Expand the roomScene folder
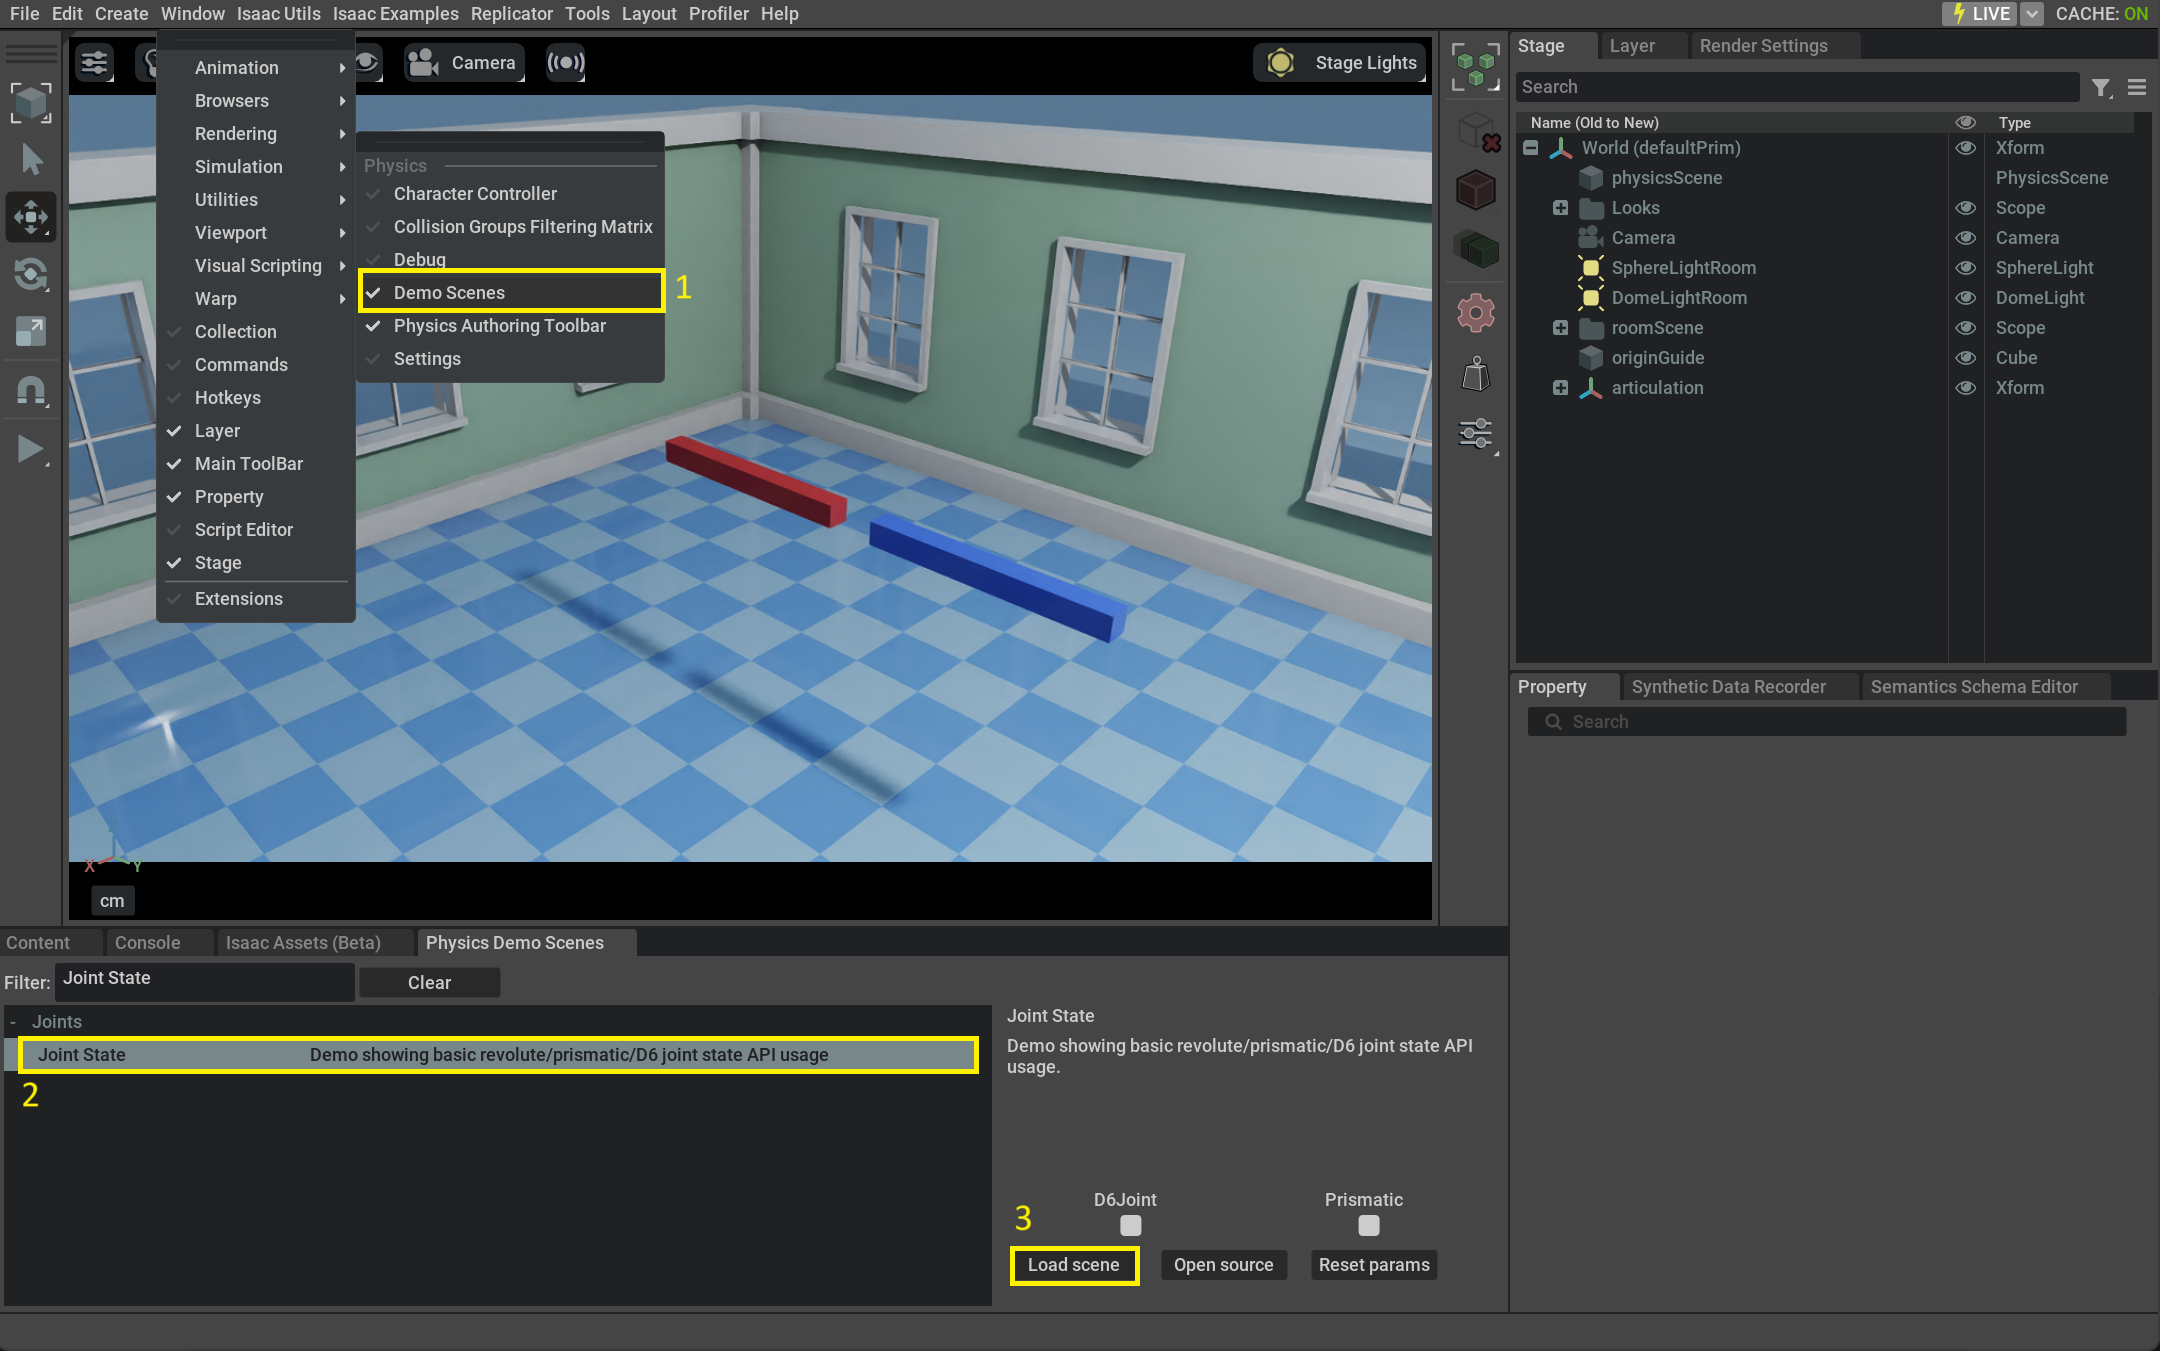This screenshot has height=1351, width=2160. click(x=1560, y=328)
